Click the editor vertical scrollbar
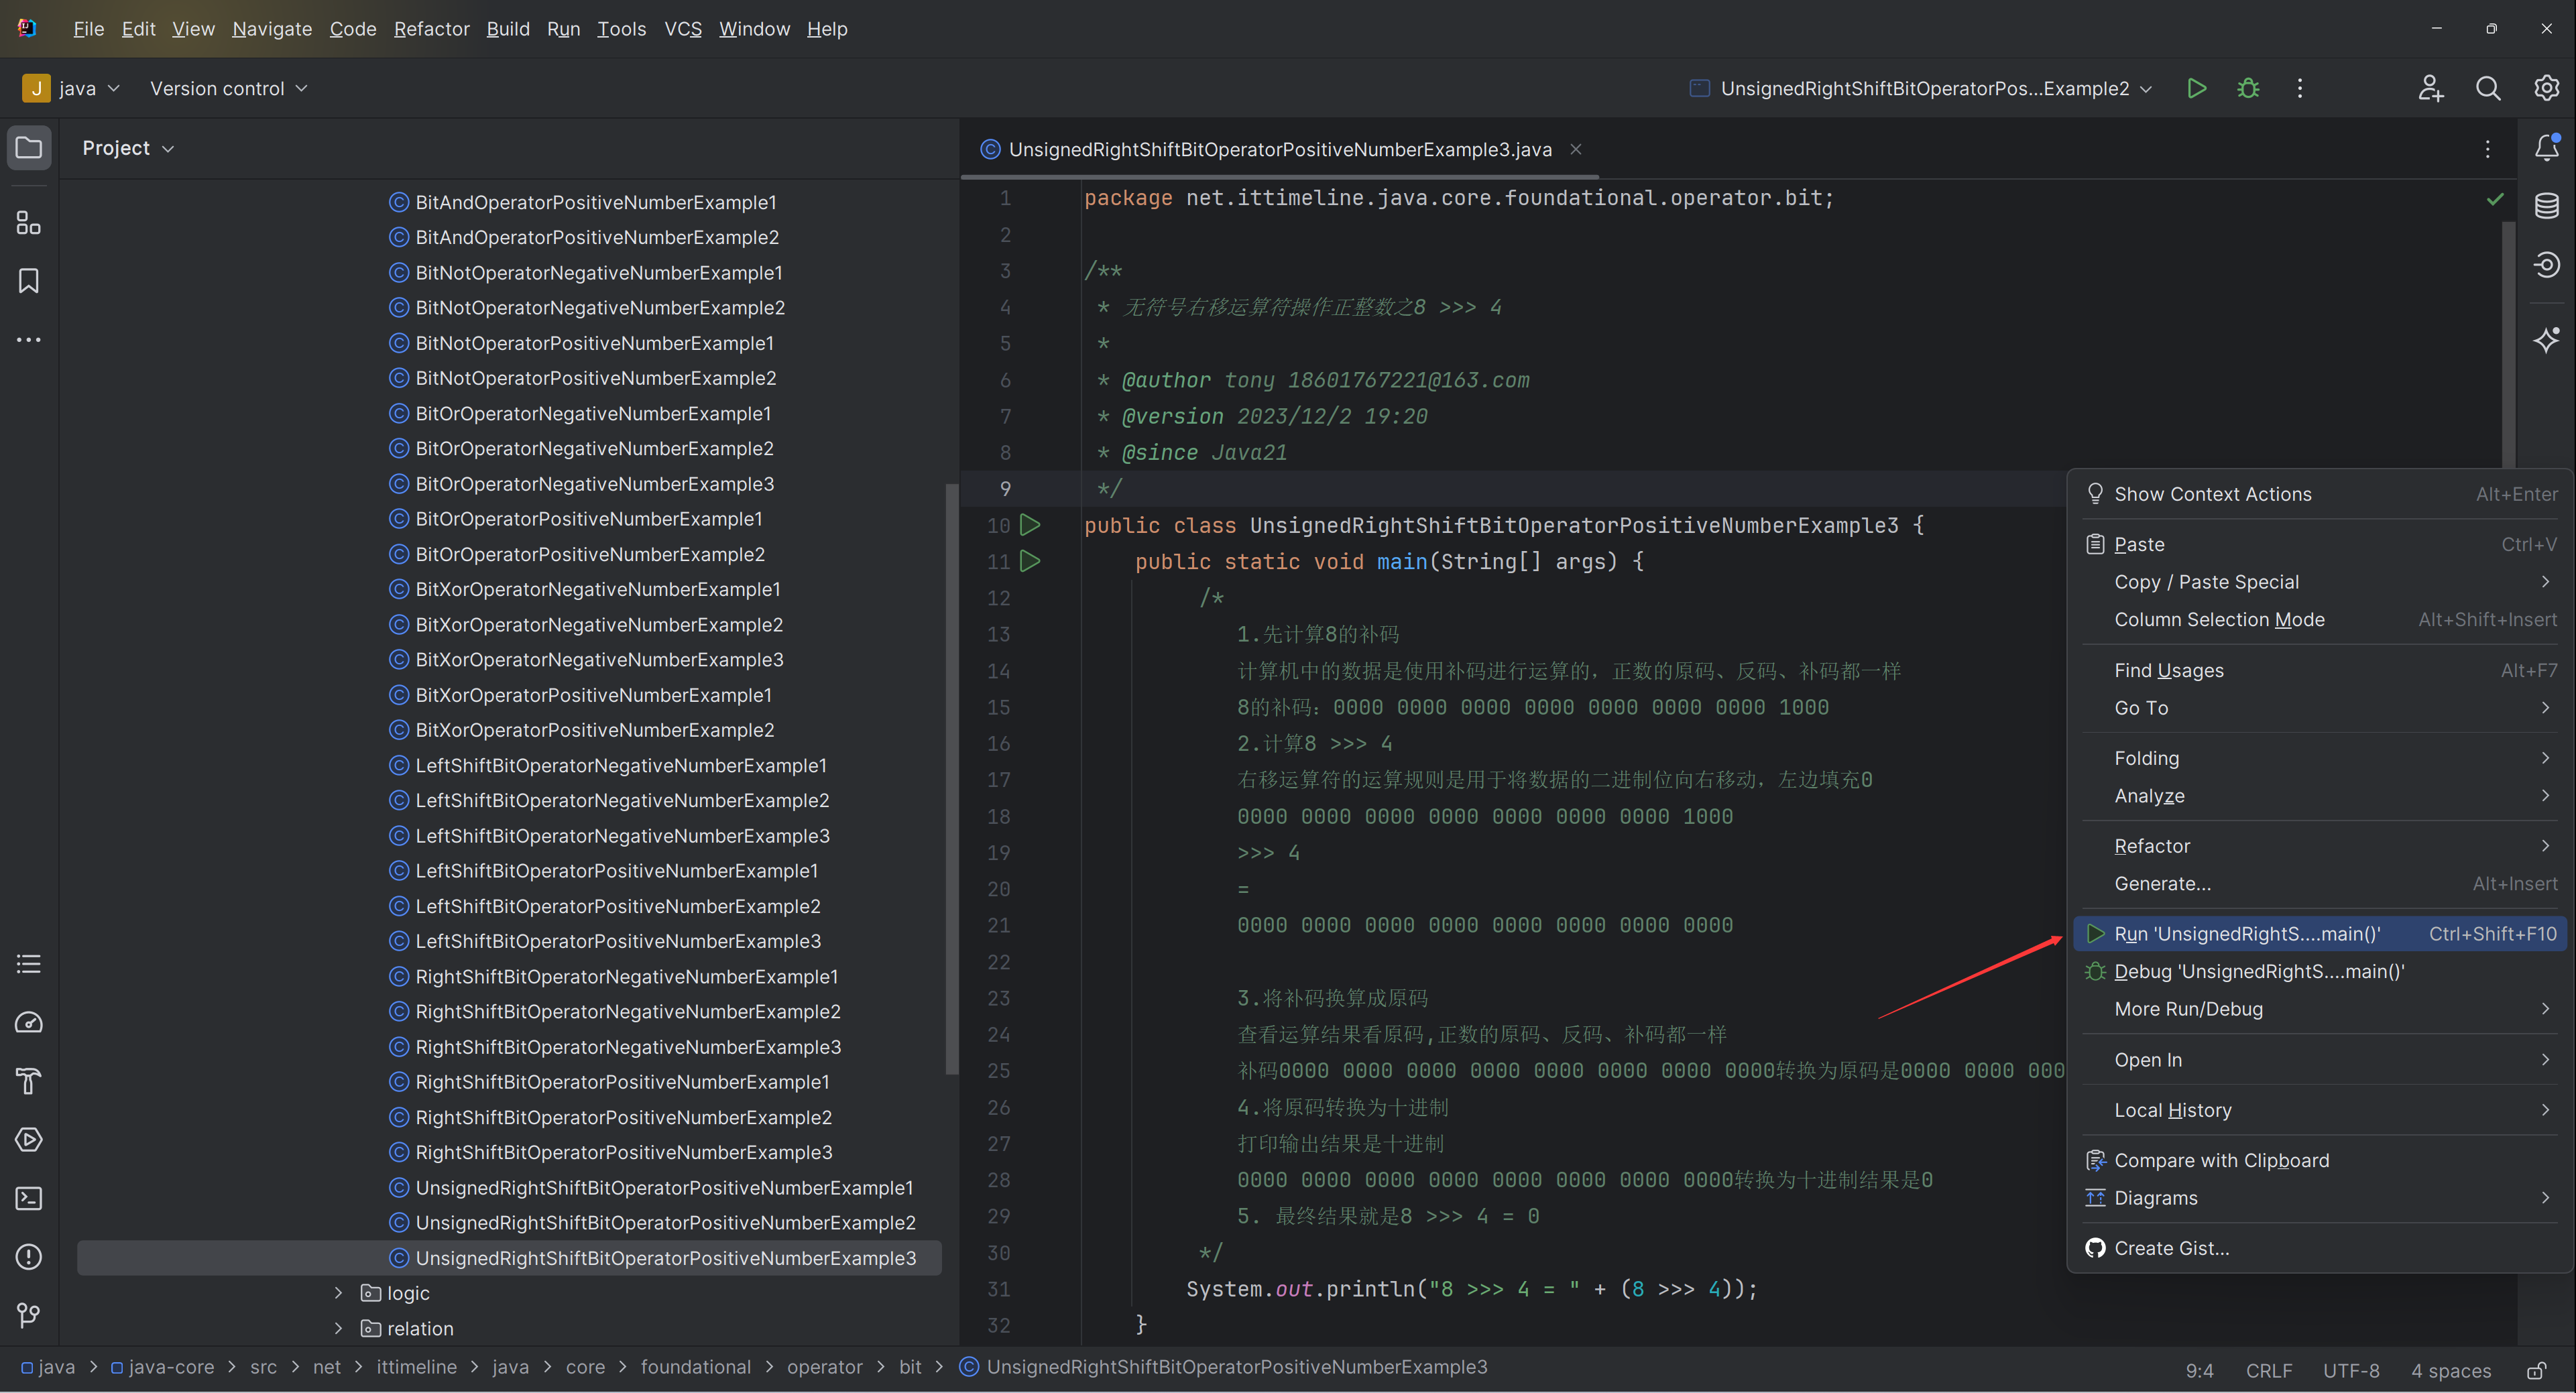 point(2508,345)
